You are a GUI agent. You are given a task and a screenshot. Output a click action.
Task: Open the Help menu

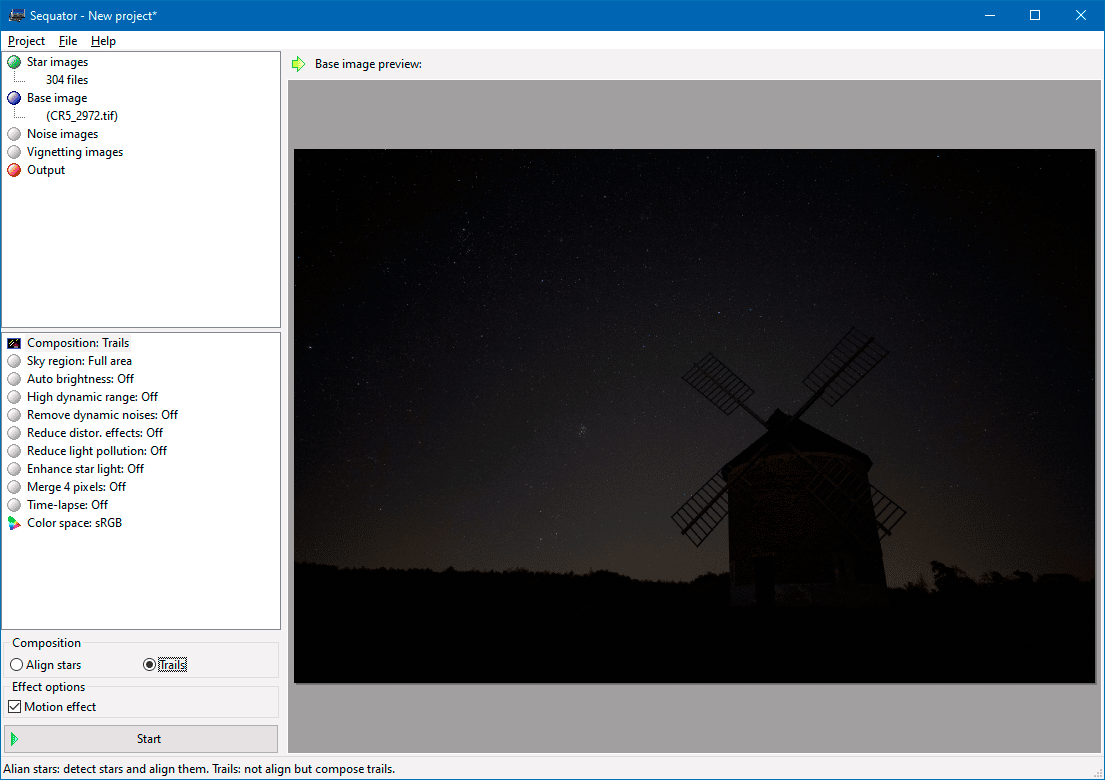pos(103,41)
